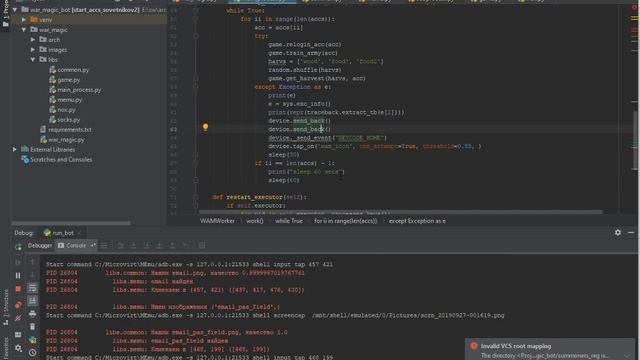Close the run_bot debug tab
Image resolution: width=640 pixels, height=360 pixels.
[79, 233]
